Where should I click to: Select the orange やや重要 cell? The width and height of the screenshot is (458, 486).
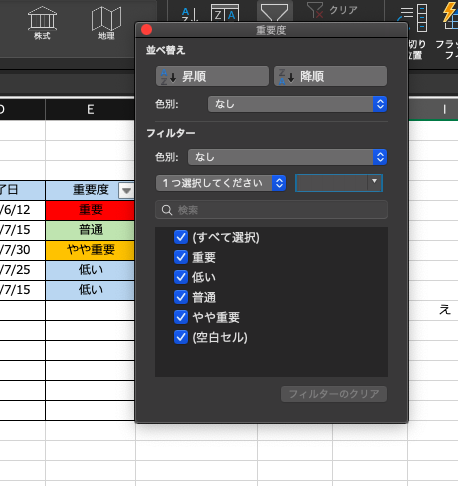[90, 250]
